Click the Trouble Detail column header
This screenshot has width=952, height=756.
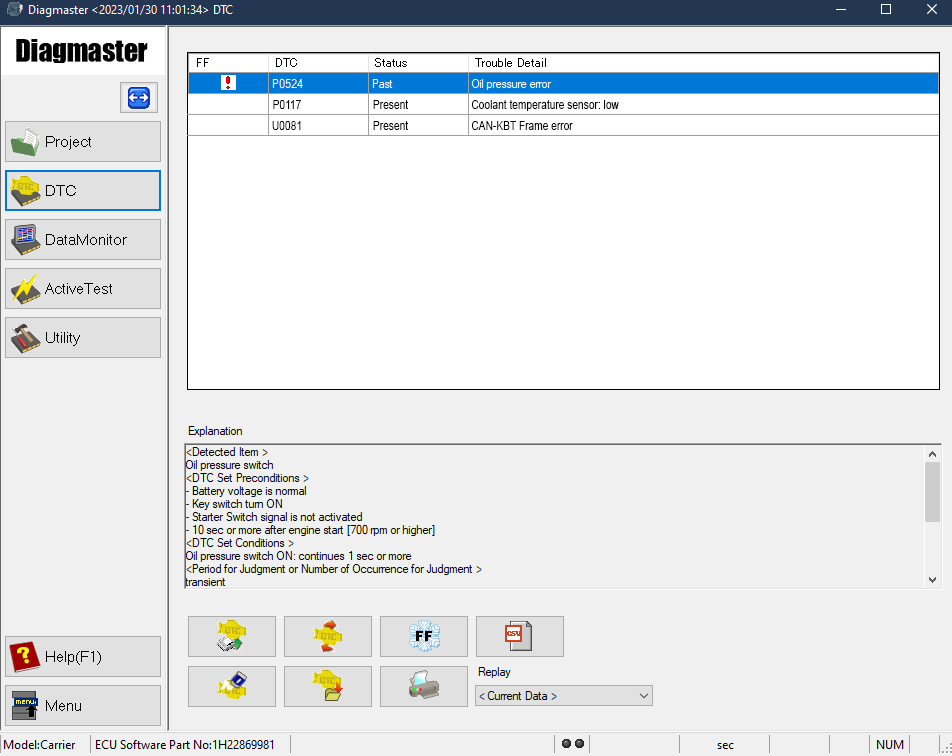(x=704, y=63)
